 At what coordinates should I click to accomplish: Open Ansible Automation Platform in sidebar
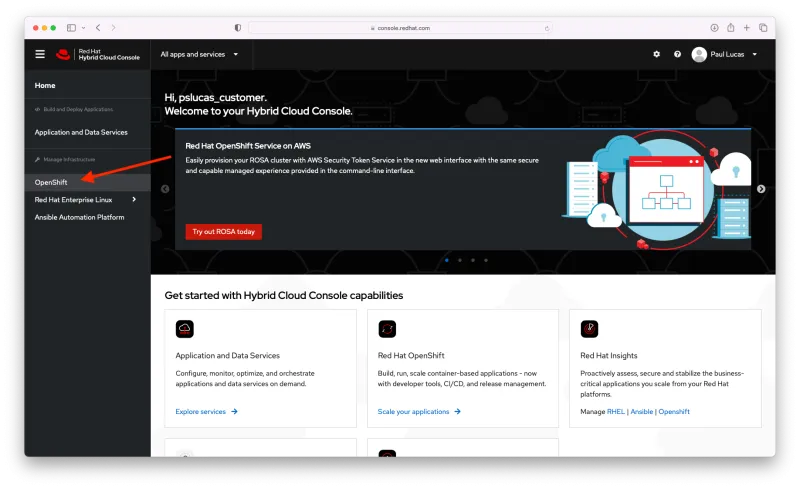point(80,217)
